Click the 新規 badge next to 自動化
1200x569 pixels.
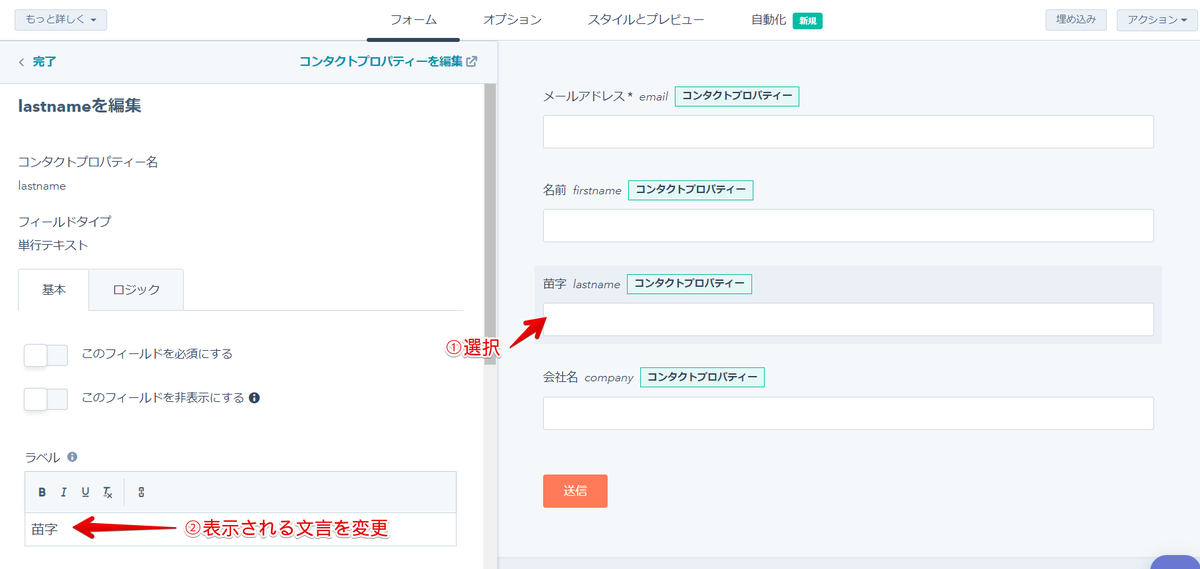807,20
